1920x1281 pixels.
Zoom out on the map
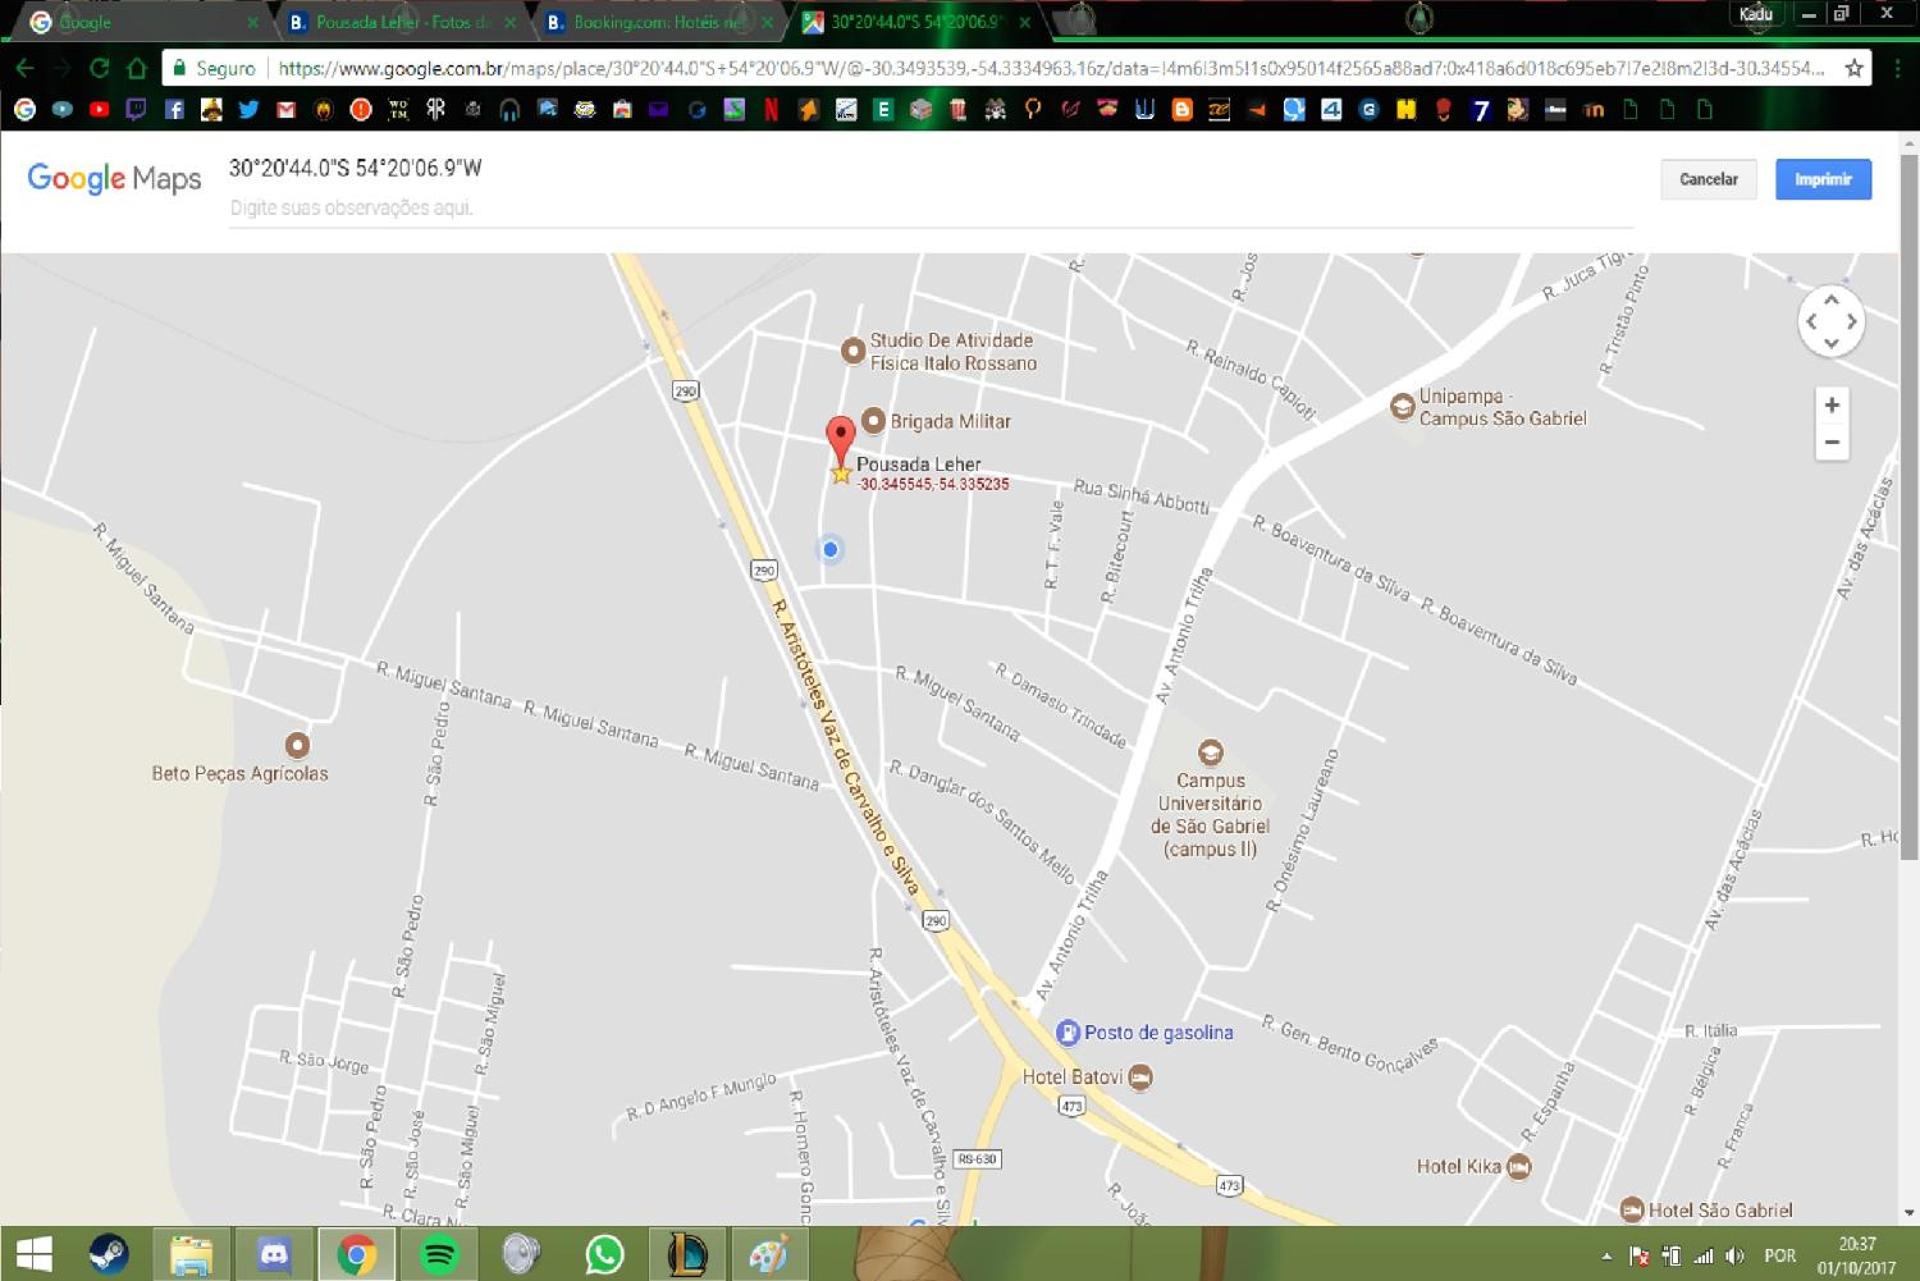[x=1831, y=442]
